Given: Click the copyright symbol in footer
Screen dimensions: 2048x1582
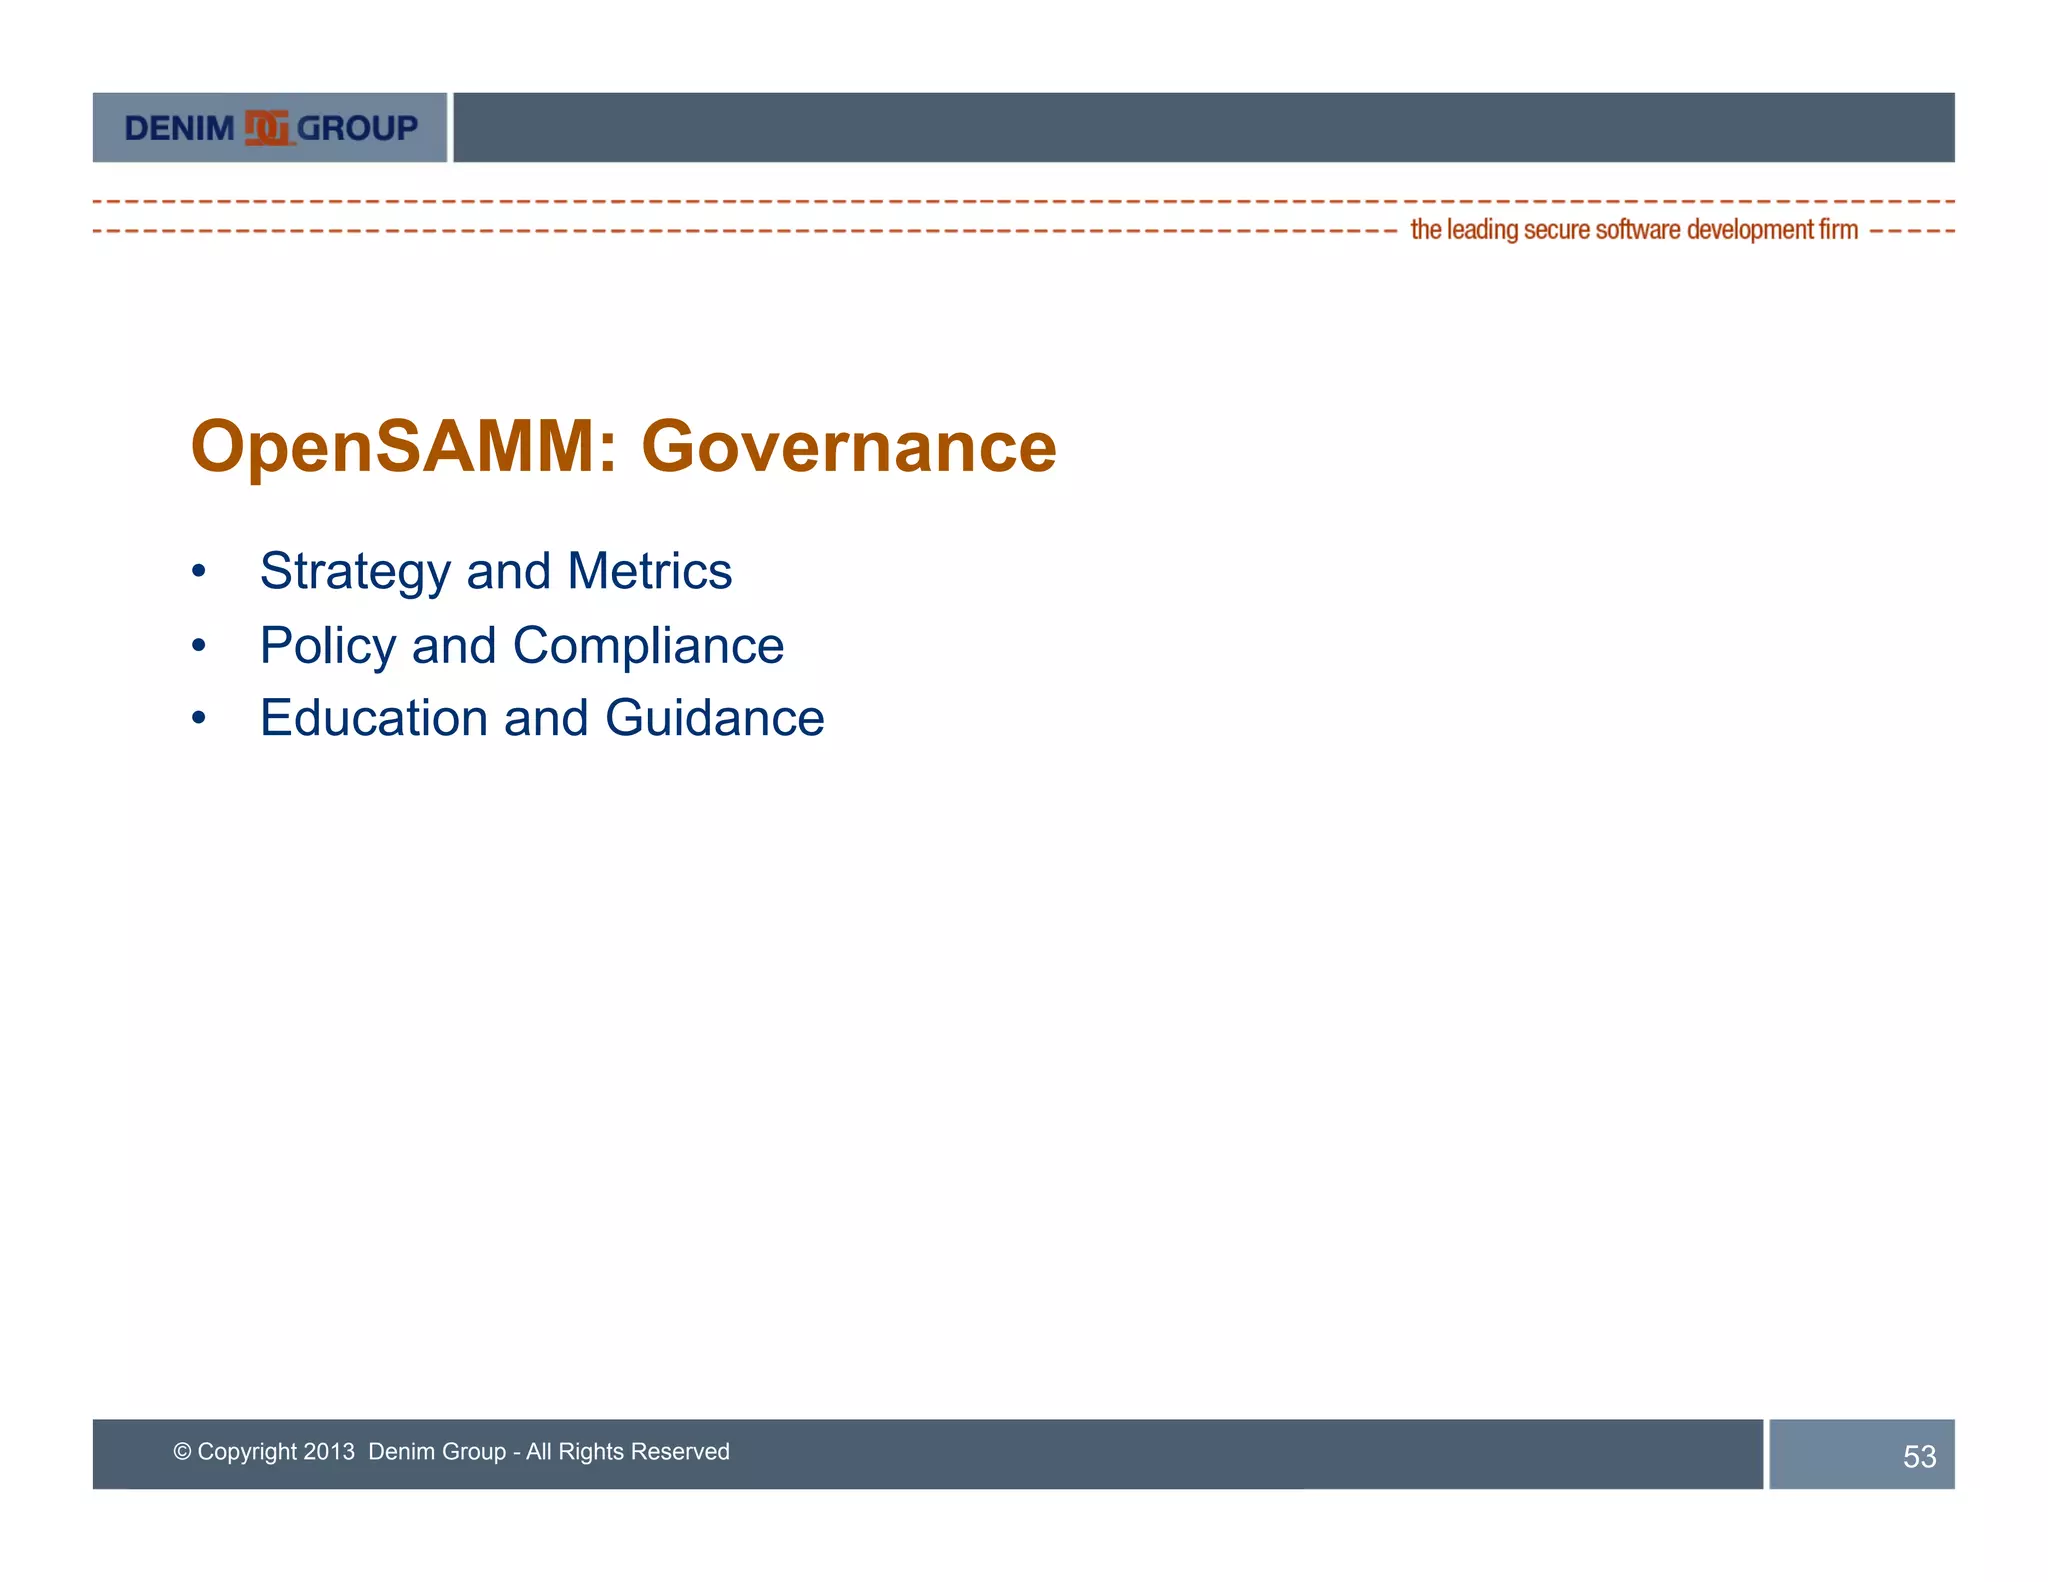Looking at the screenshot, I should 182,1451.
